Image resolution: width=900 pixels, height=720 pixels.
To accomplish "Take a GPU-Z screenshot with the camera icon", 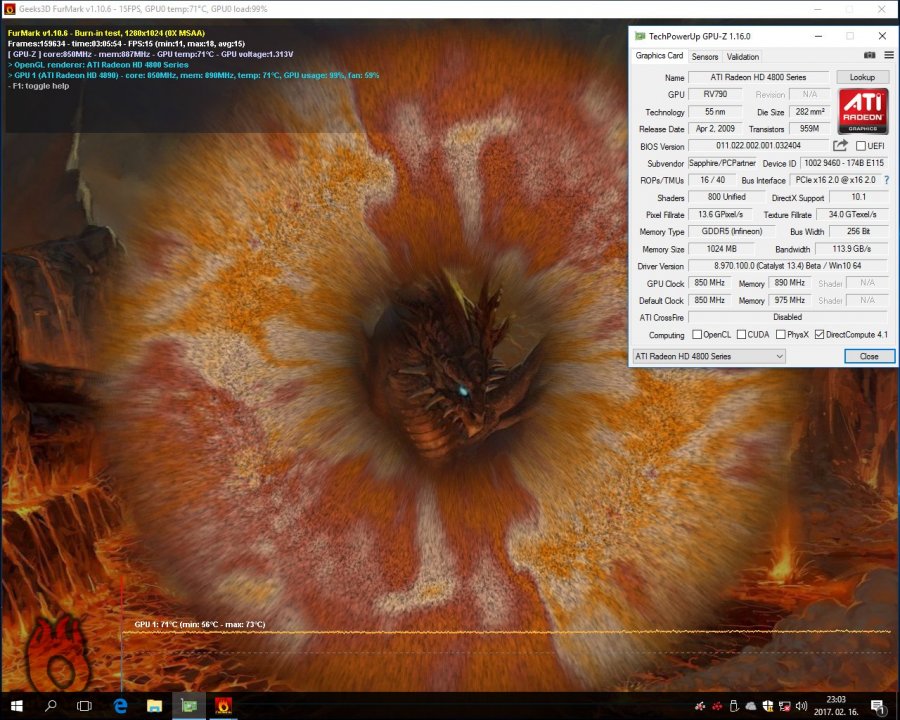I will coord(870,55).
